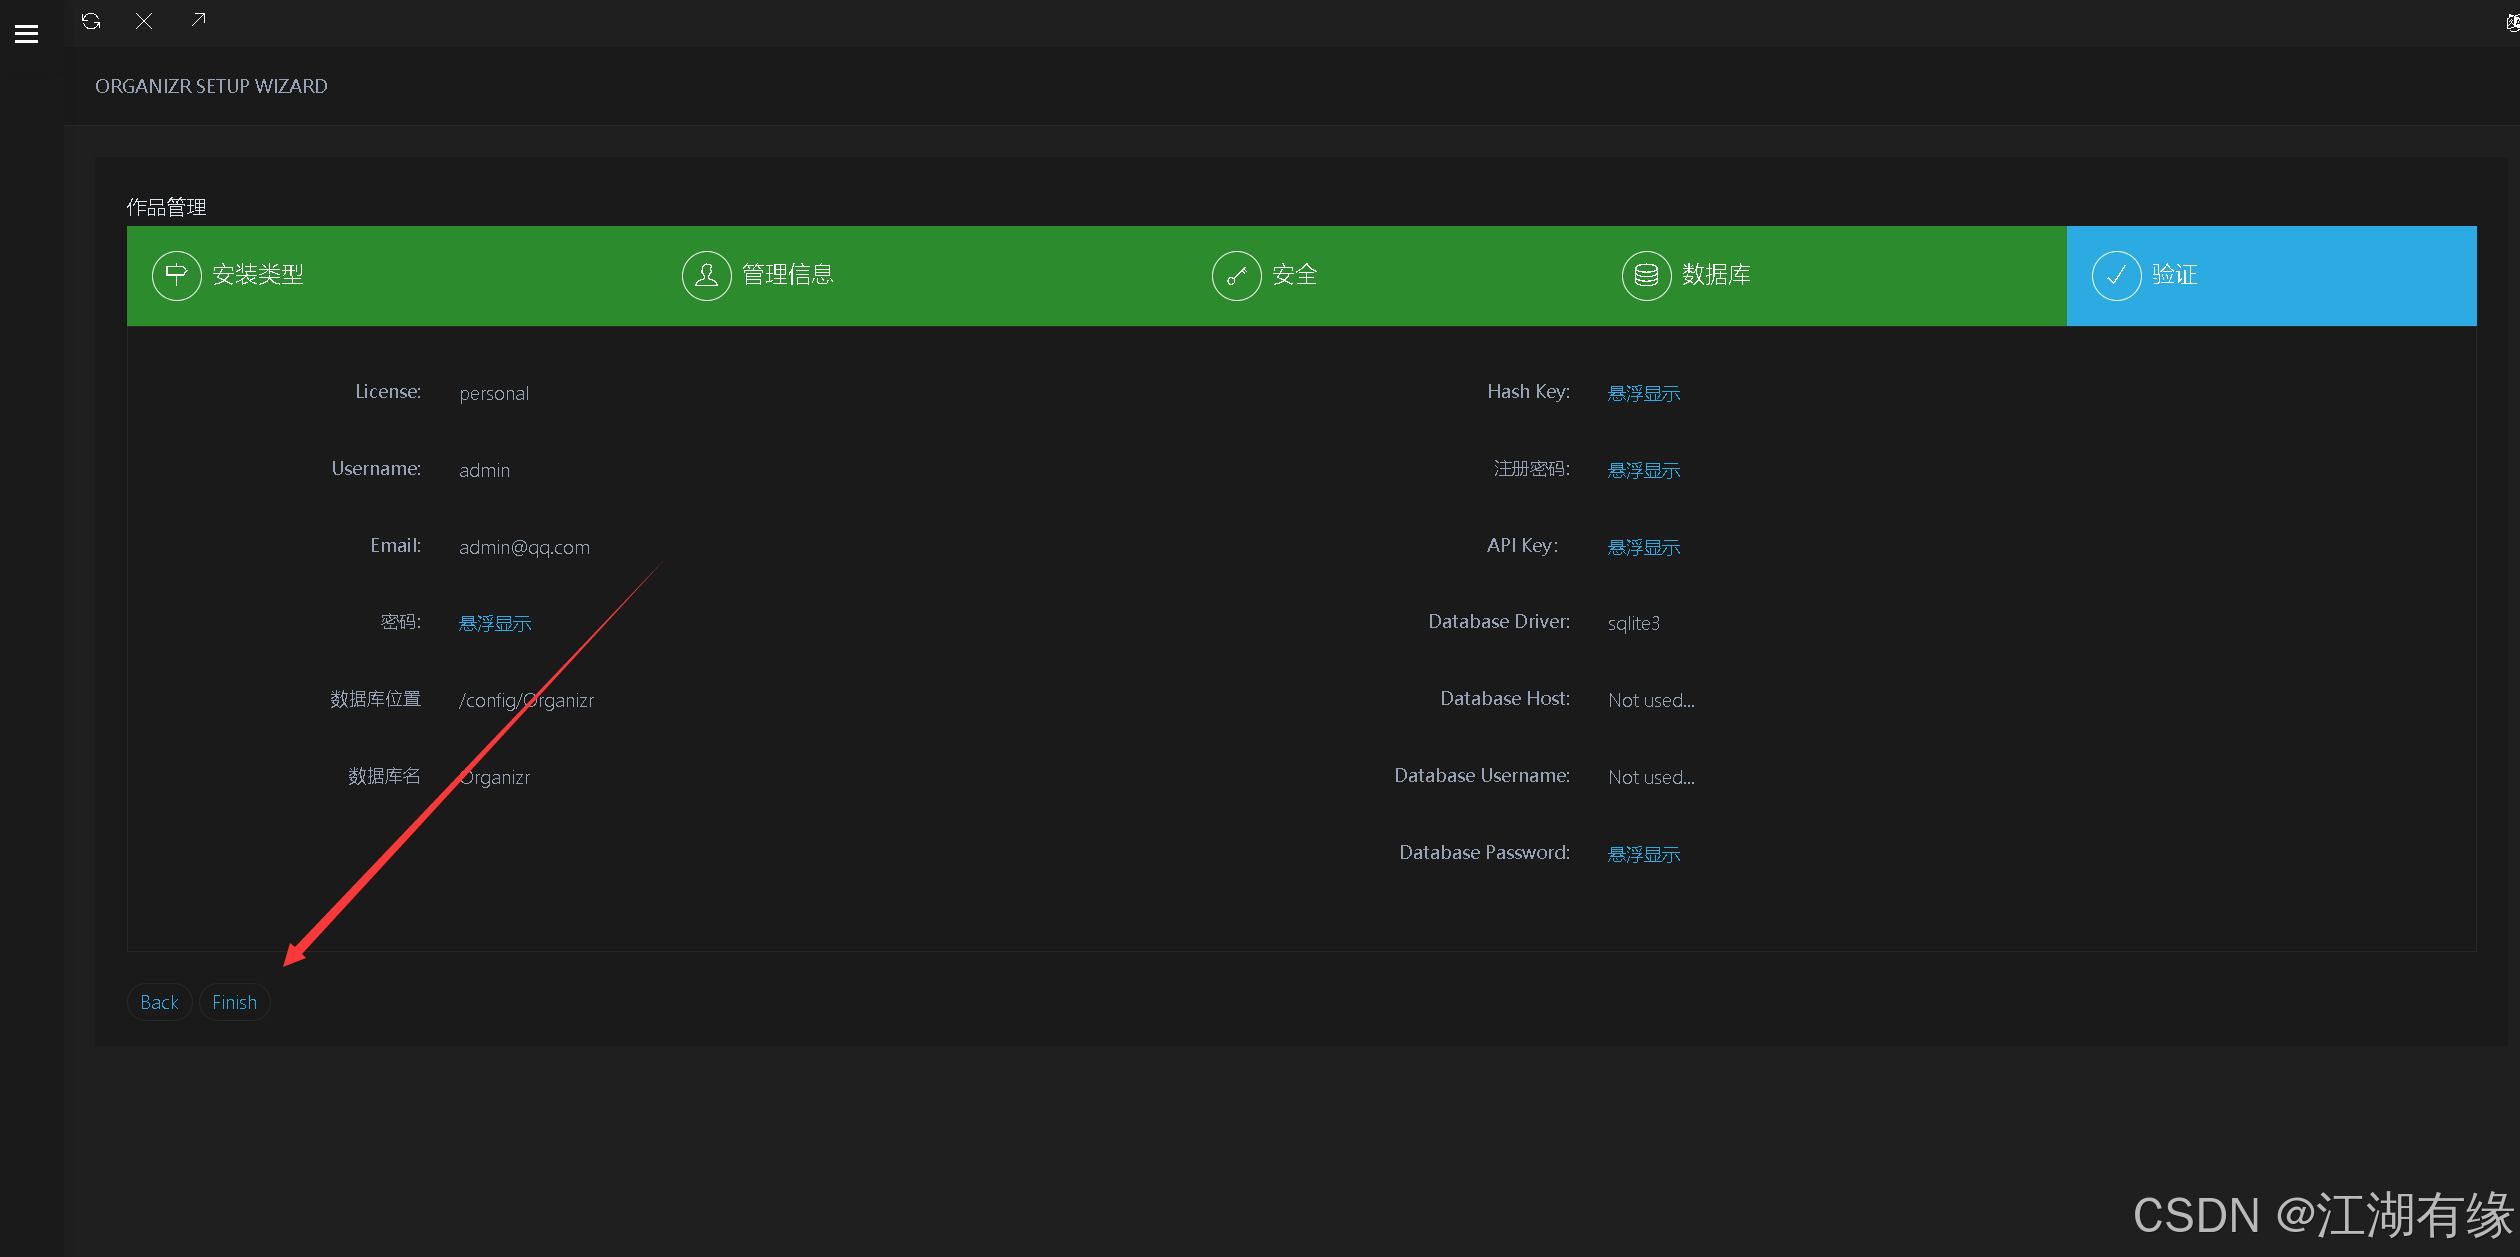Open the hamburger side menu
Viewport: 2520px width, 1257px height.
pos(27,34)
